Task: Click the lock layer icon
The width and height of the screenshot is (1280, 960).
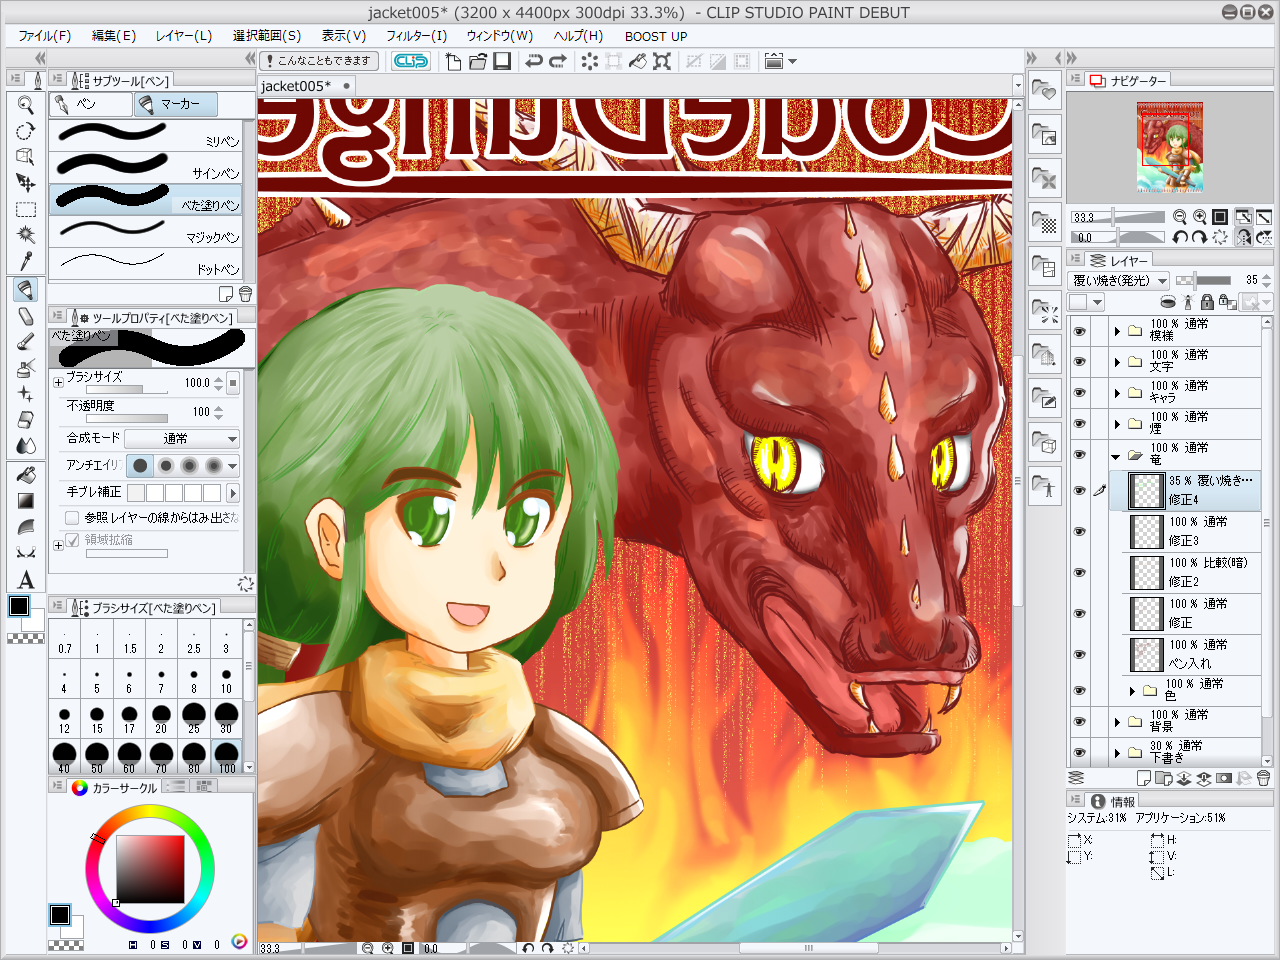Action: pyautogui.click(x=1206, y=302)
